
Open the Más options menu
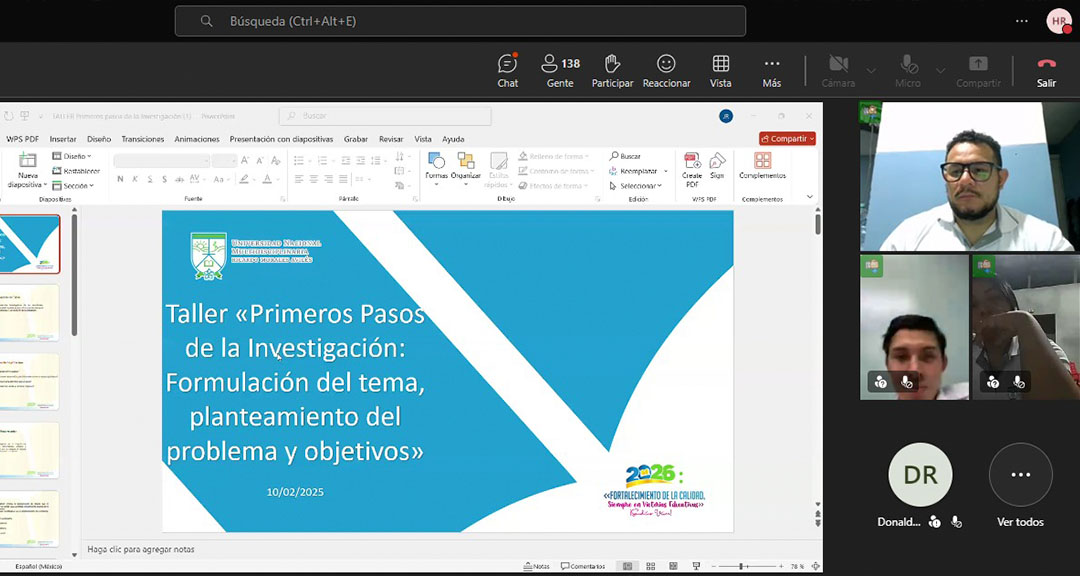pyautogui.click(x=771, y=70)
